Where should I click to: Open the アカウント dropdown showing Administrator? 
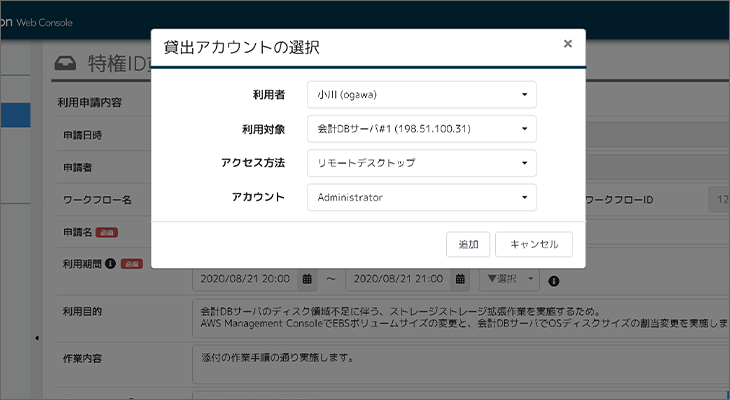422,197
